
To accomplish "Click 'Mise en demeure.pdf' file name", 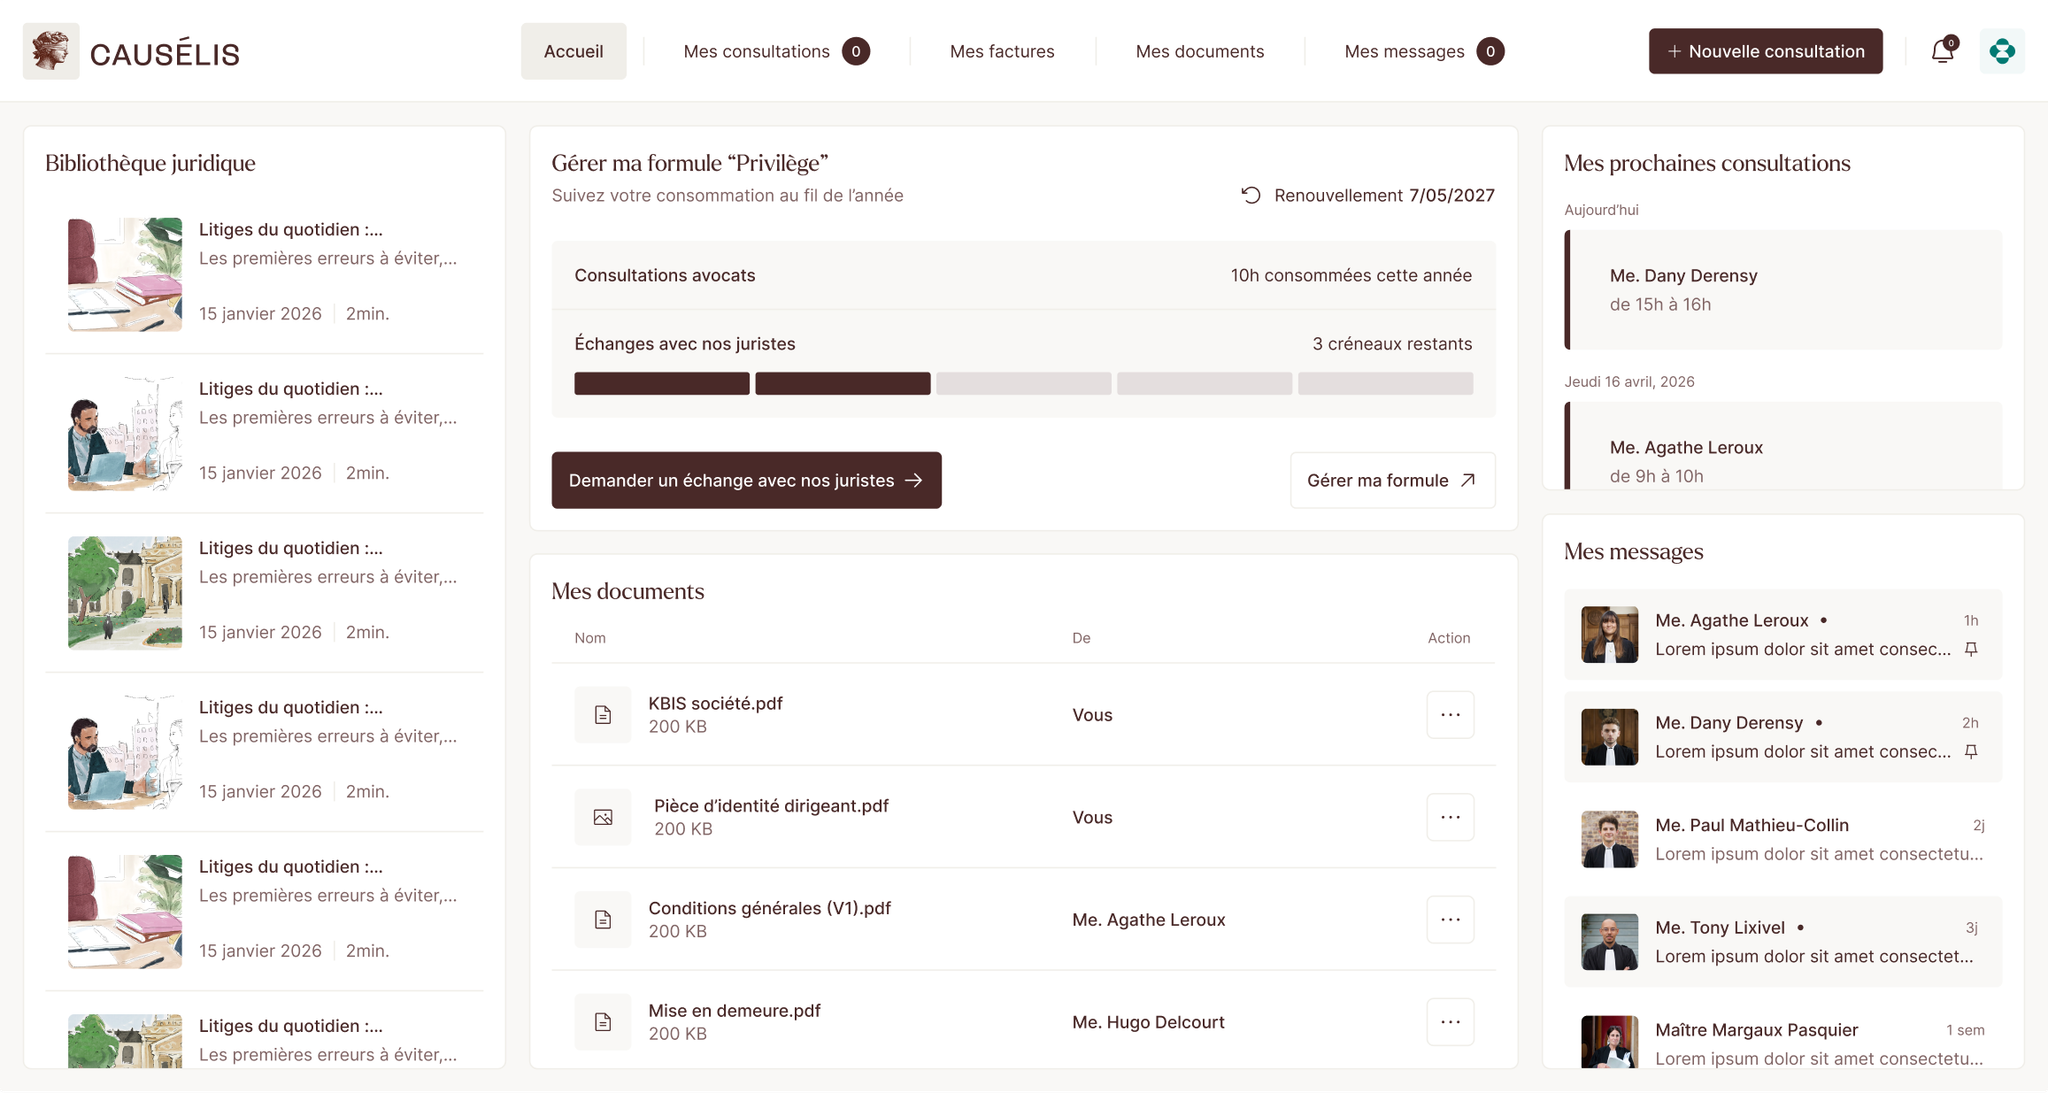I will point(735,1010).
